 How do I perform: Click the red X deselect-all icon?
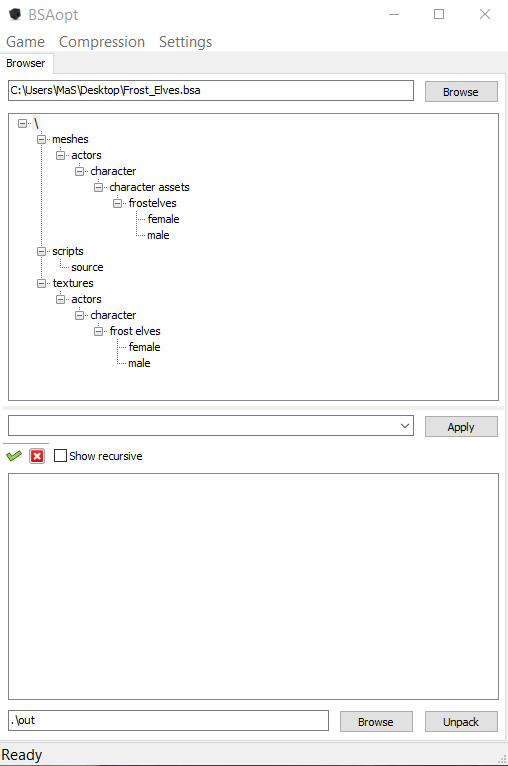click(37, 456)
